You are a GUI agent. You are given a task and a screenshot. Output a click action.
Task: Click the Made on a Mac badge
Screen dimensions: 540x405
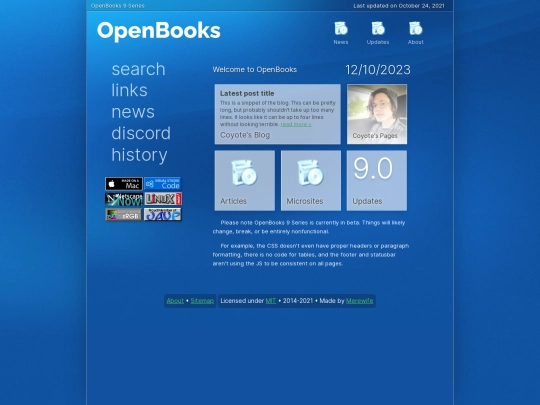(x=124, y=184)
